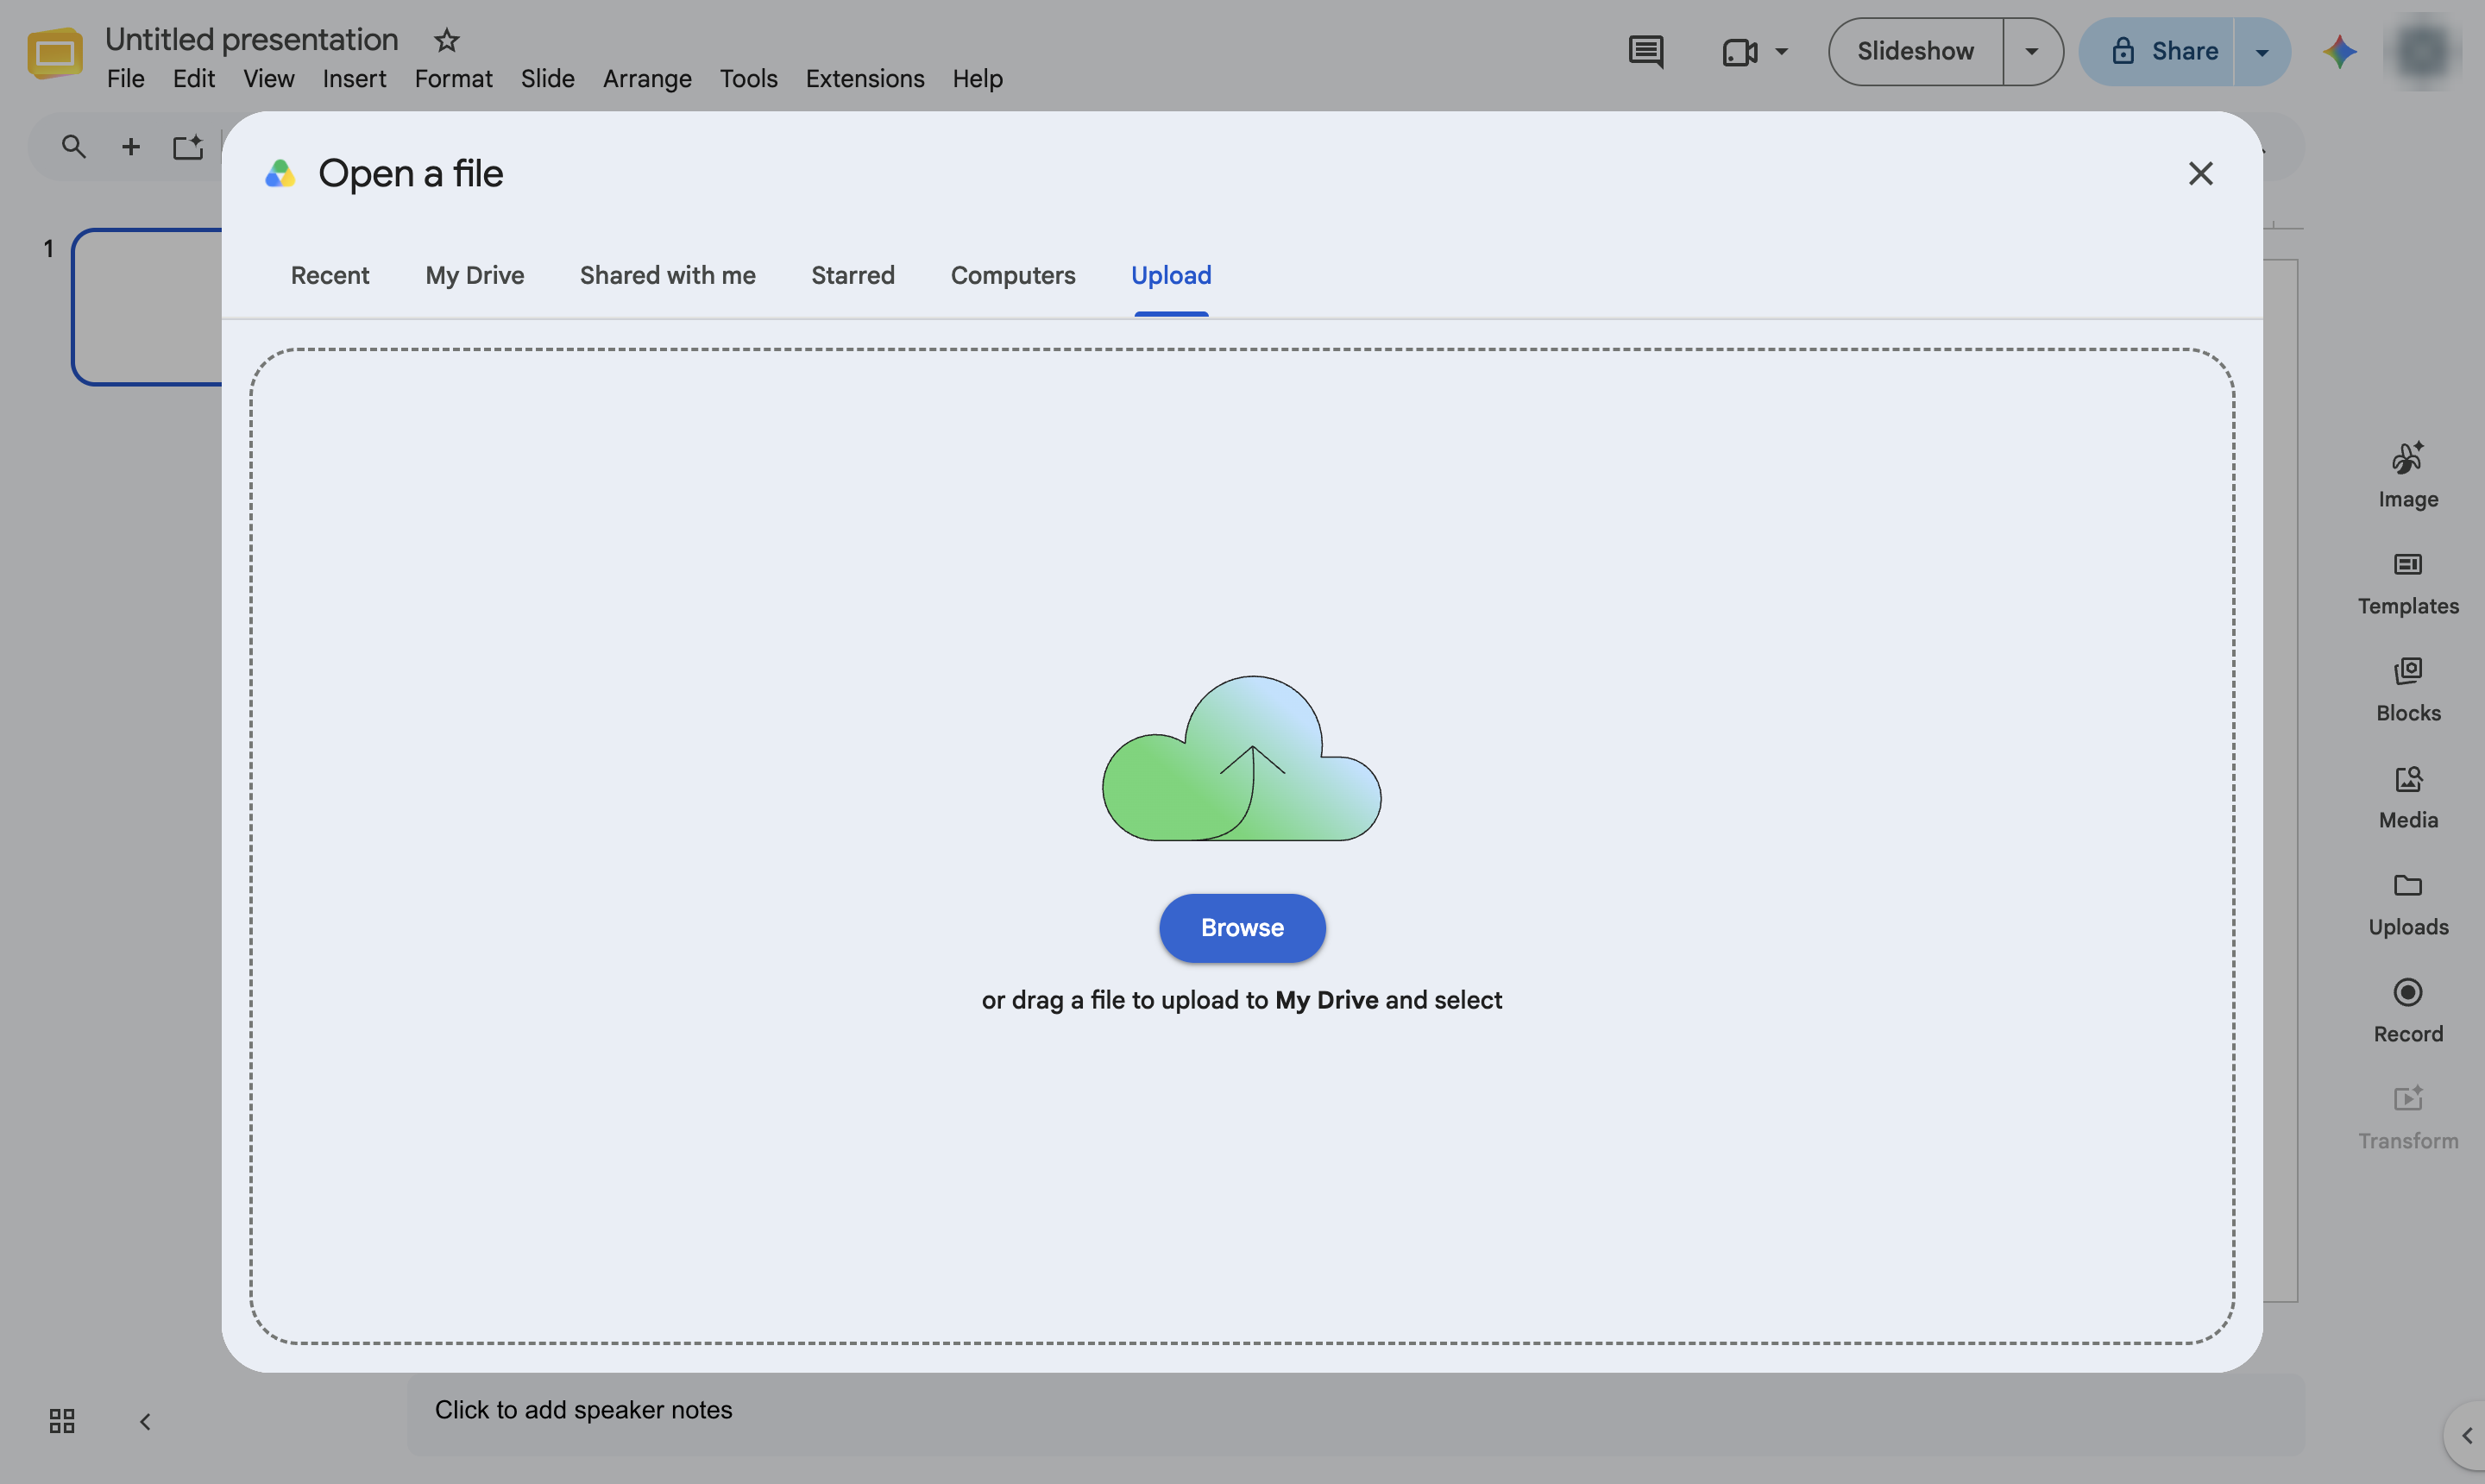This screenshot has height=1484, width=2485.
Task: Open the Insert menu
Action: 354,79
